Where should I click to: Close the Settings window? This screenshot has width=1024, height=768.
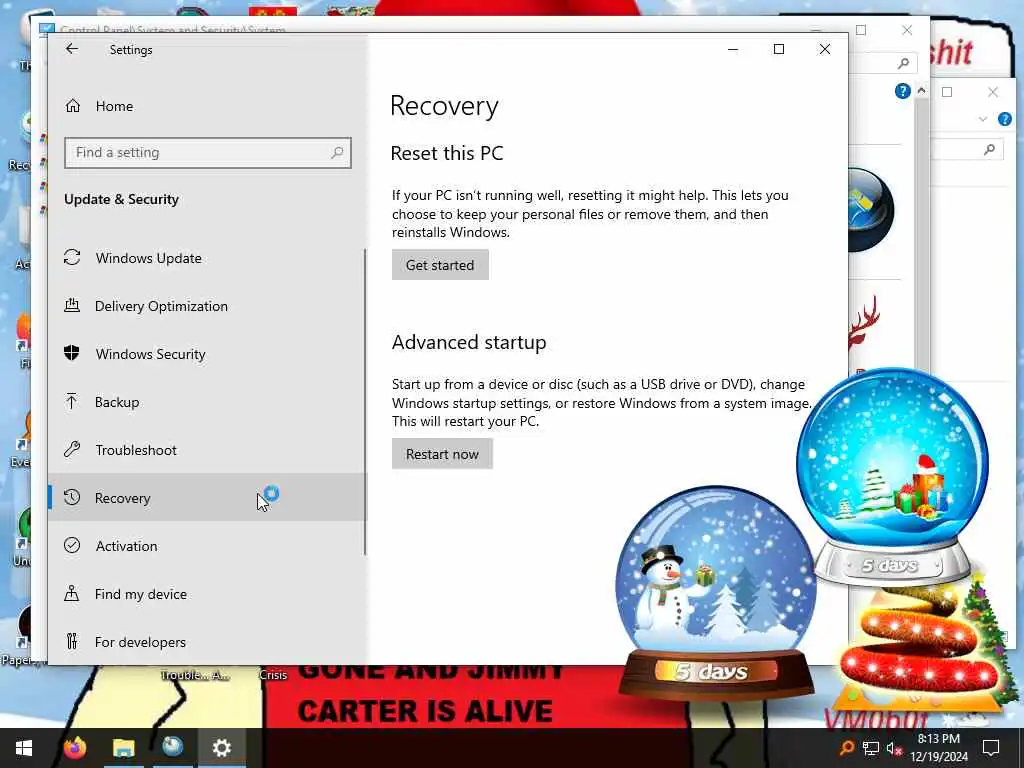[x=825, y=50]
